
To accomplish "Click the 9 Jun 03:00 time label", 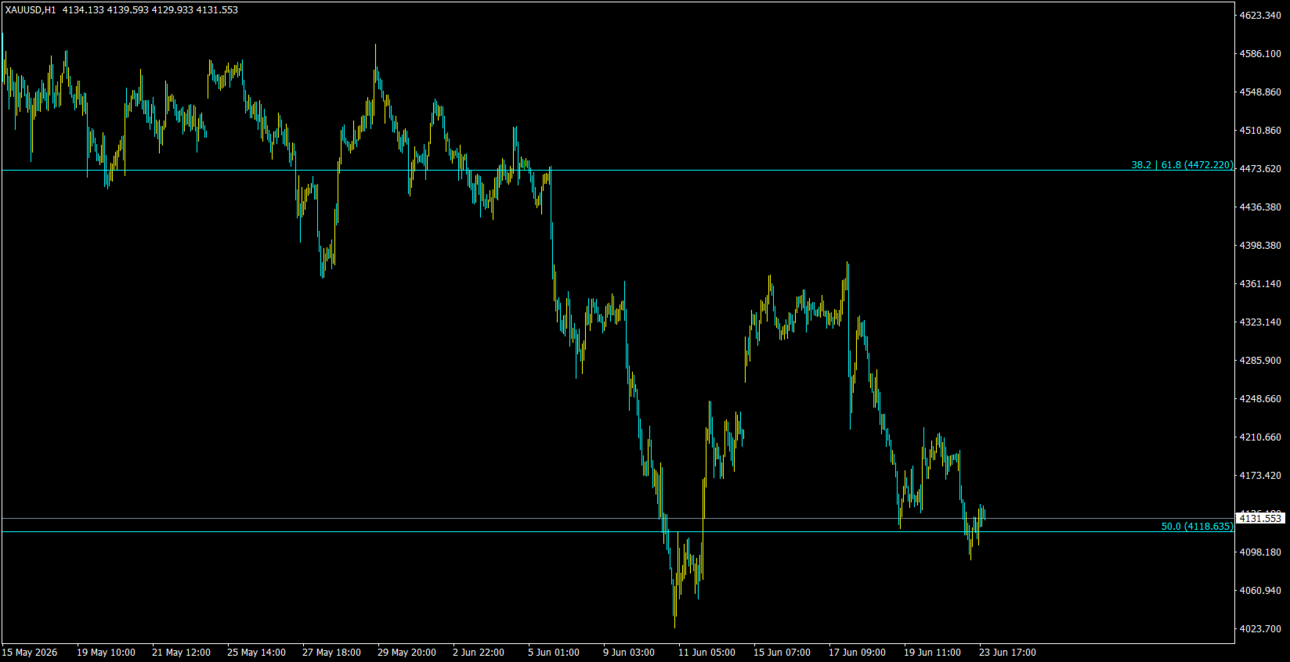I will 629,652.
